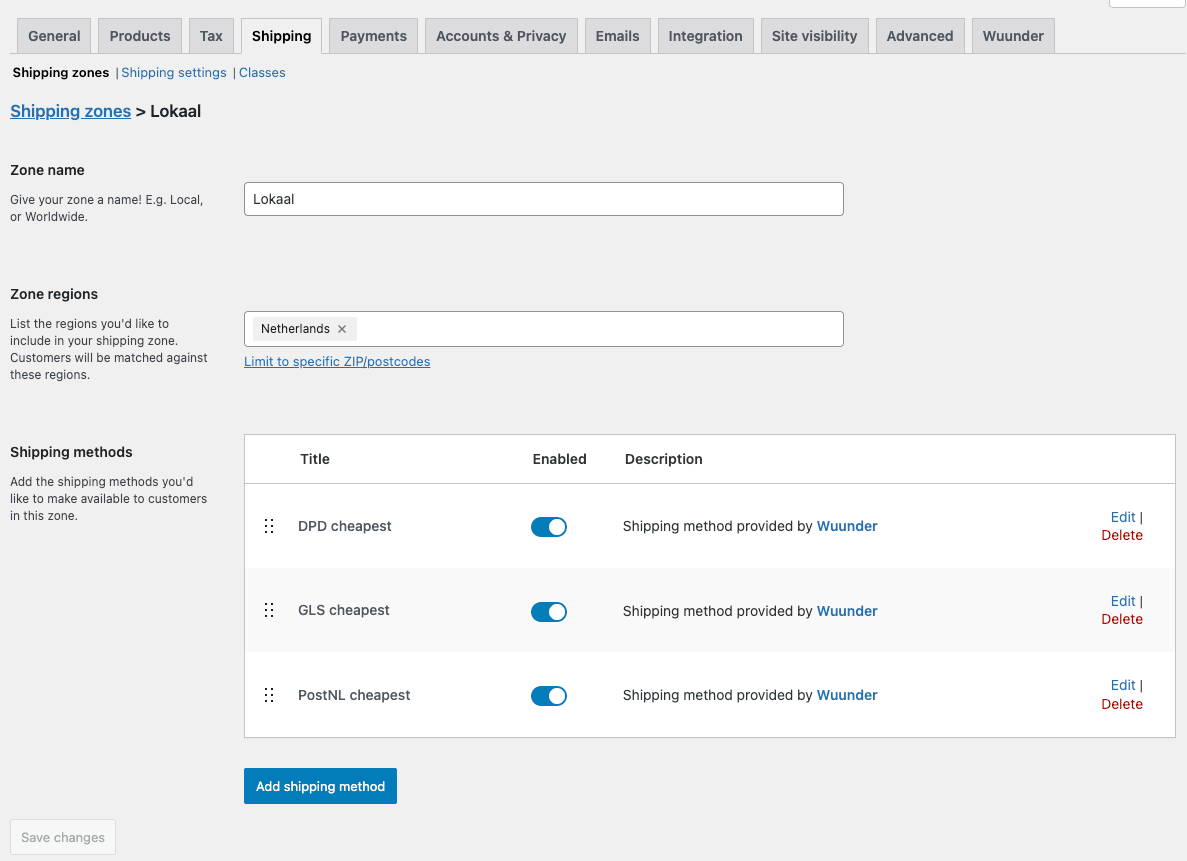1187x861 pixels.
Task: Delete the DPD cheapest shipping method
Action: pos(1122,535)
